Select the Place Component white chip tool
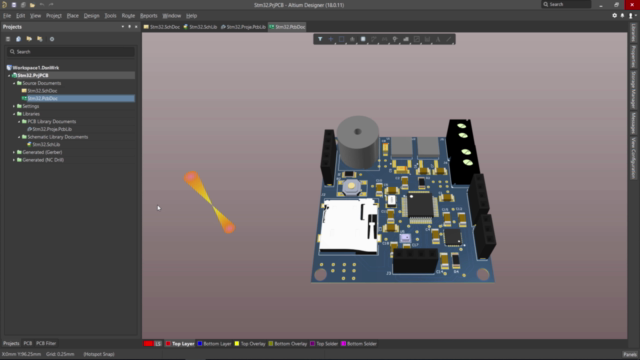The width and height of the screenshot is (640, 360). 363,39
